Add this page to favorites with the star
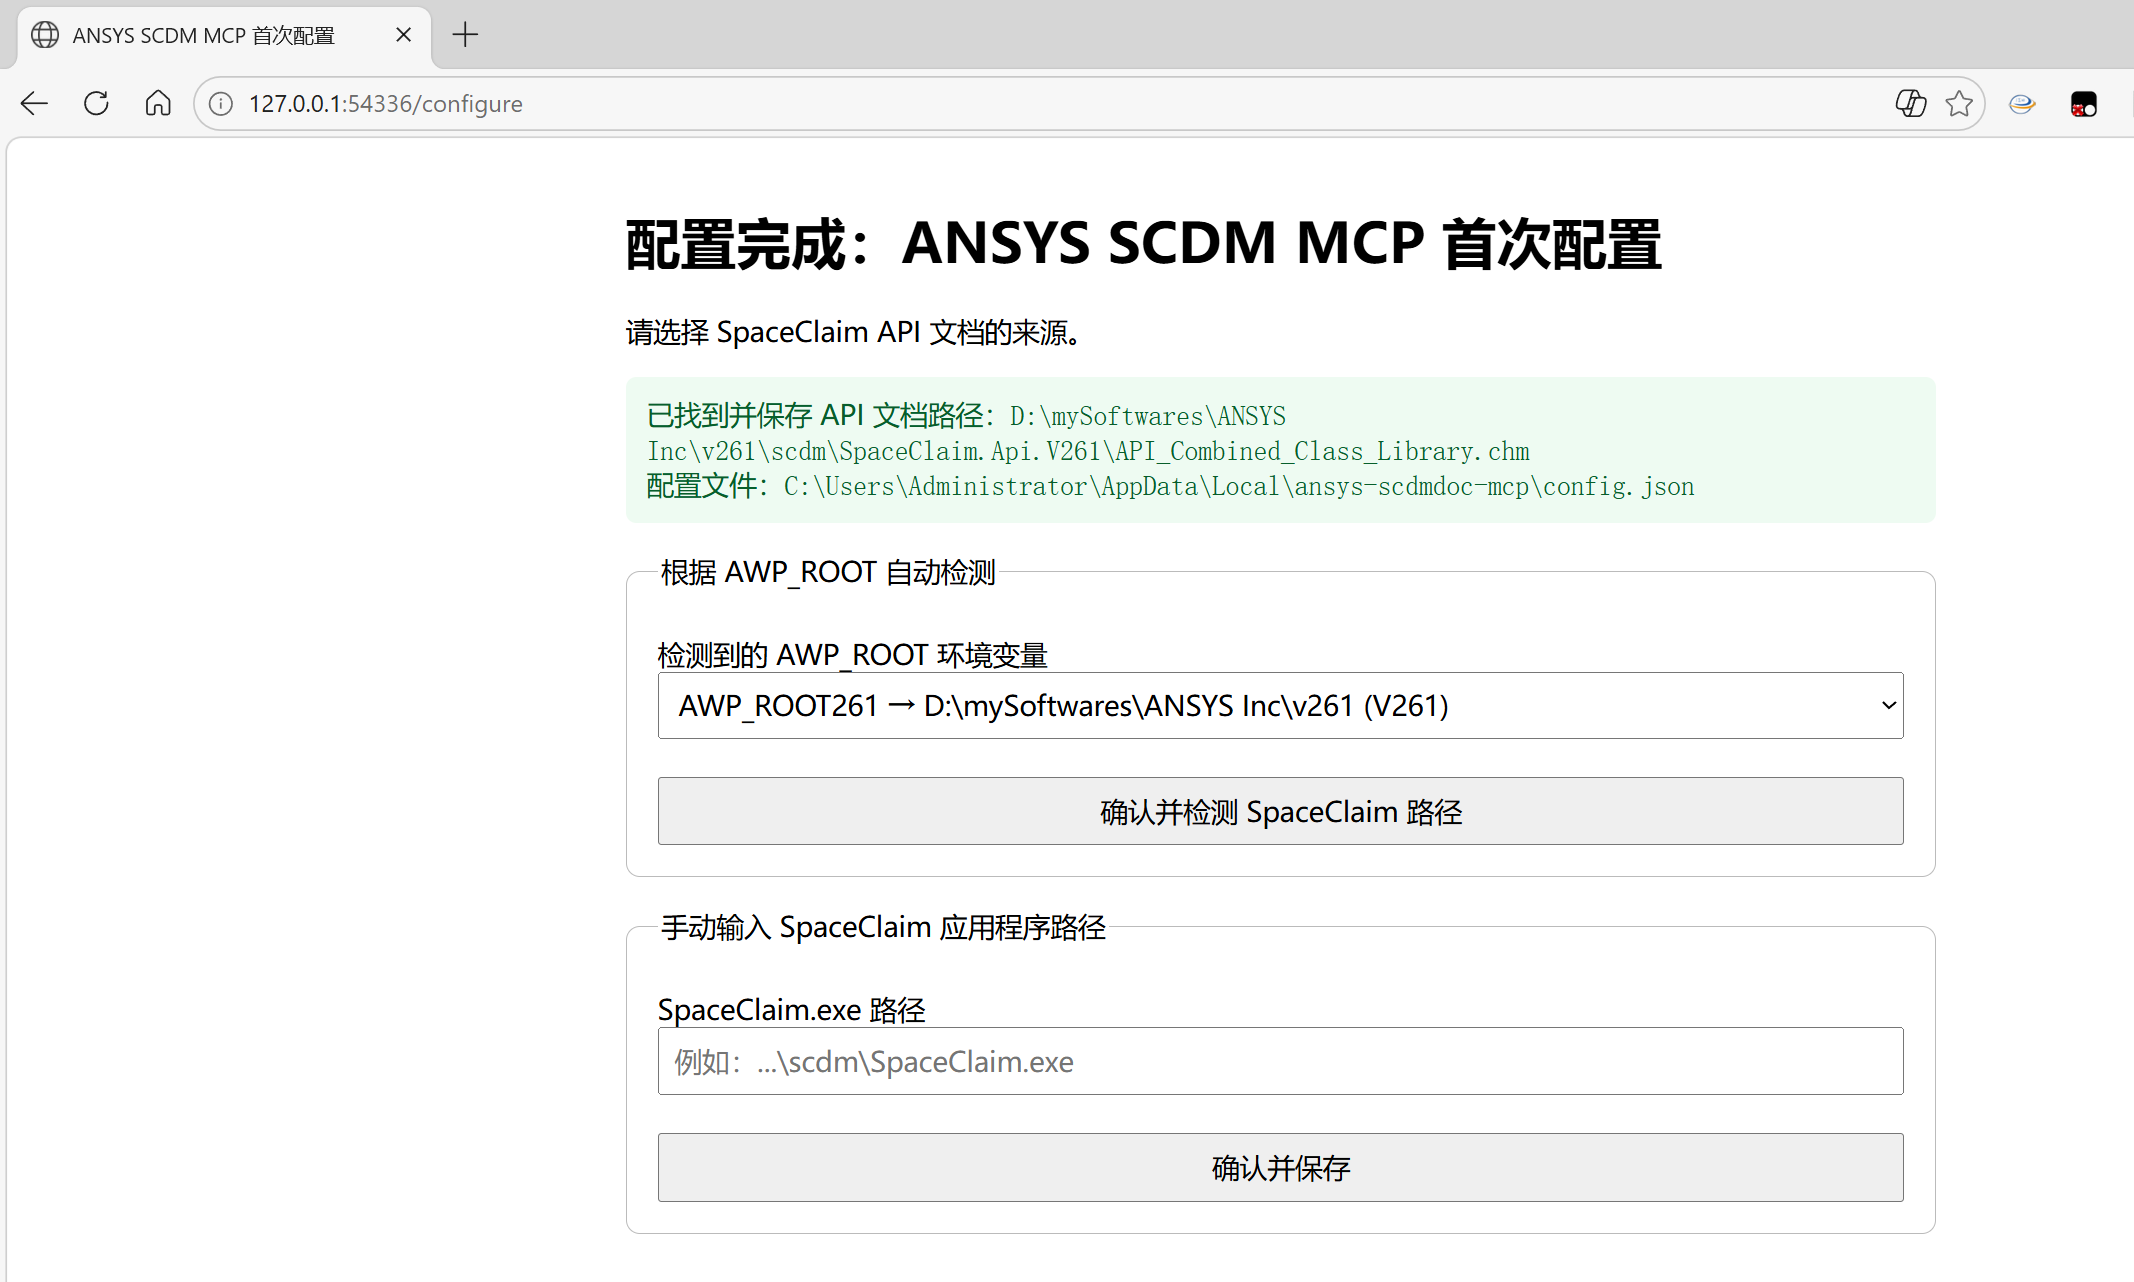This screenshot has width=2134, height=1282. [1959, 104]
